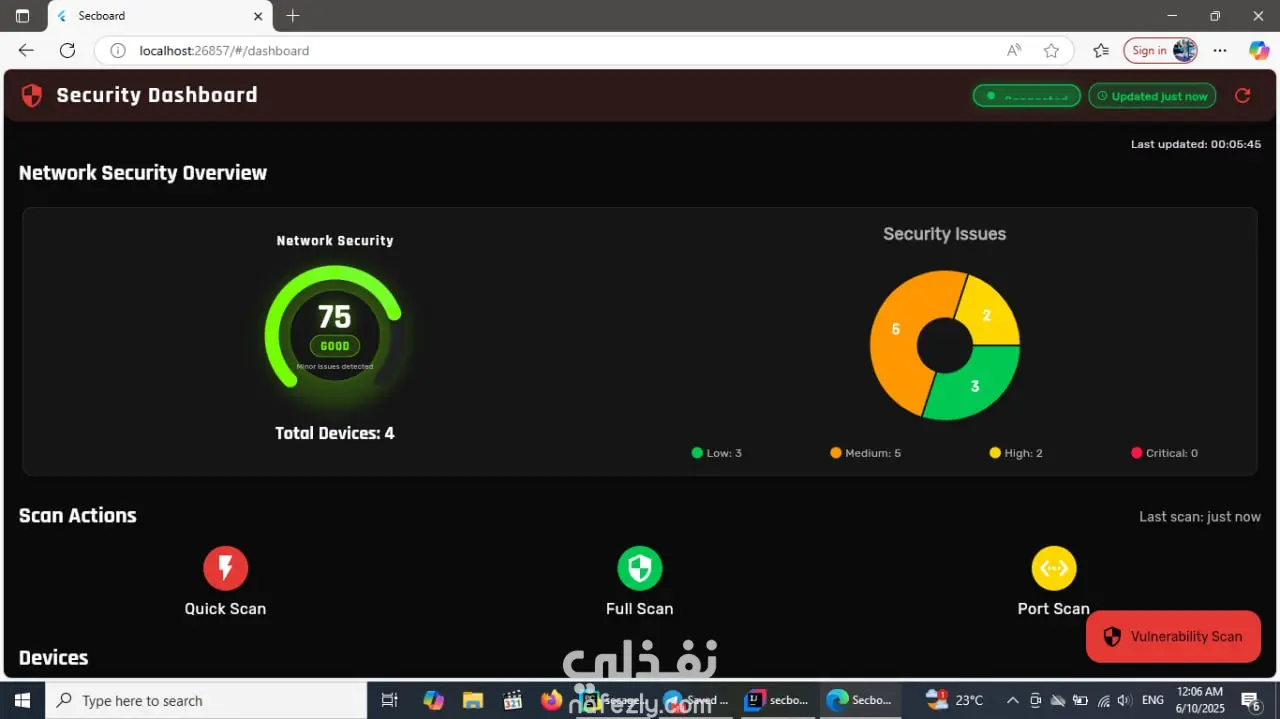This screenshot has height=719, width=1280.
Task: Click the GOOD rating badge in the gauge
Action: (335, 346)
